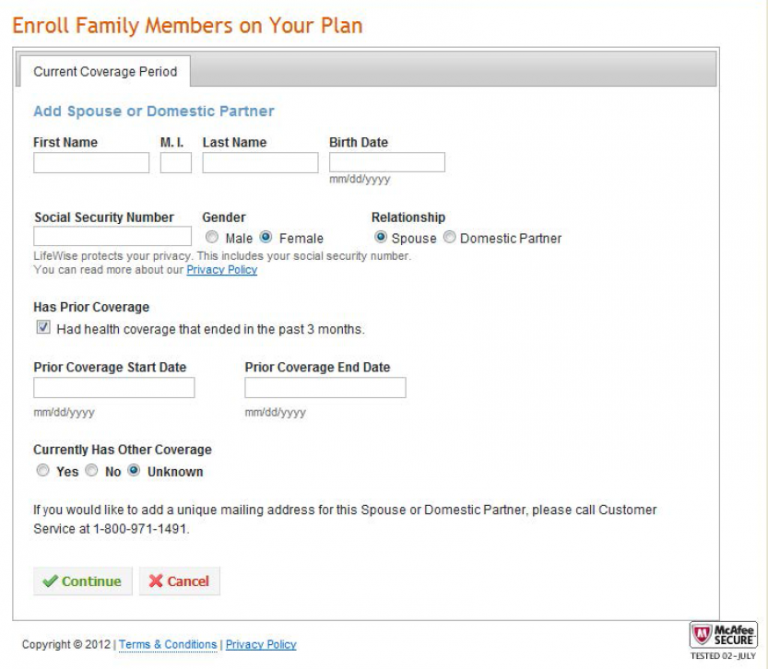Open the Terms & Conditions footer link
Viewport: 768px width, 669px height.
[168, 645]
